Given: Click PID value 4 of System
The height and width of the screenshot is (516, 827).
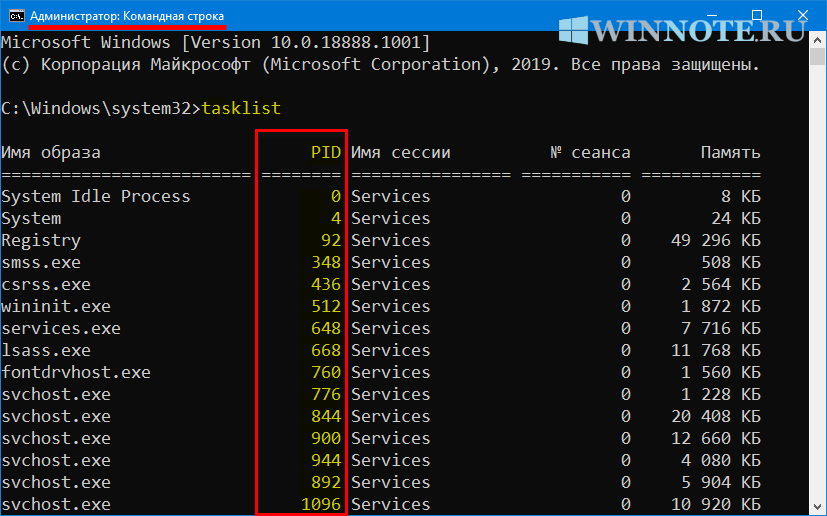Looking at the screenshot, I should tap(336, 218).
